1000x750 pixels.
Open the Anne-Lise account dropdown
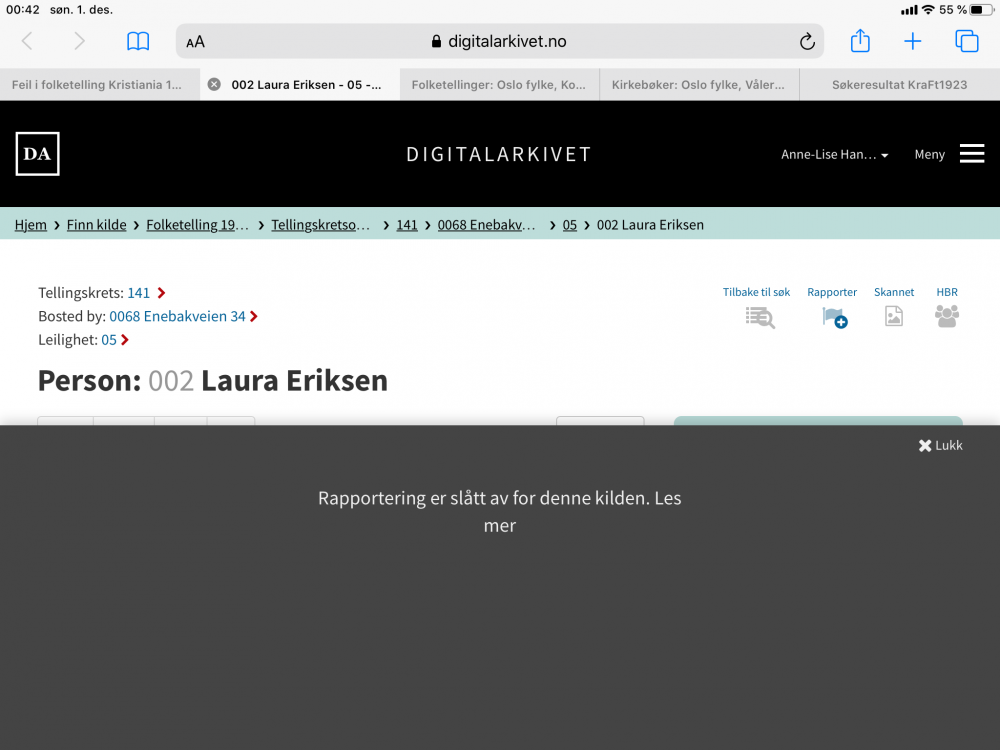click(x=835, y=154)
